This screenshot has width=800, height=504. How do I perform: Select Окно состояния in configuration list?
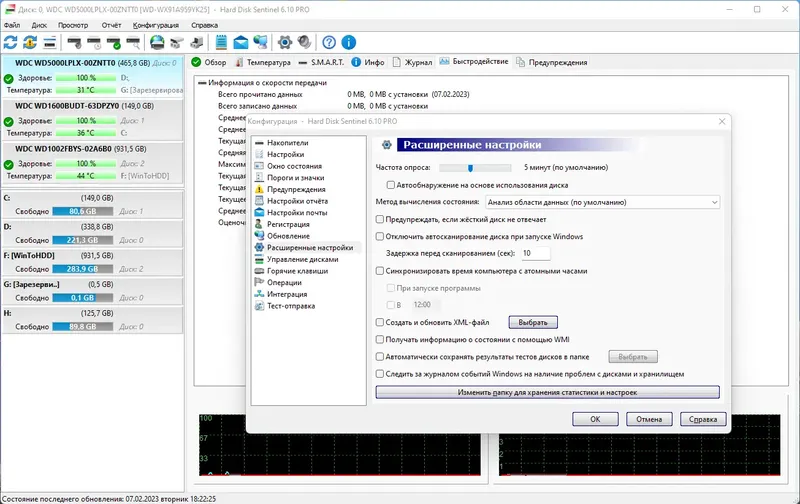[x=294, y=166]
